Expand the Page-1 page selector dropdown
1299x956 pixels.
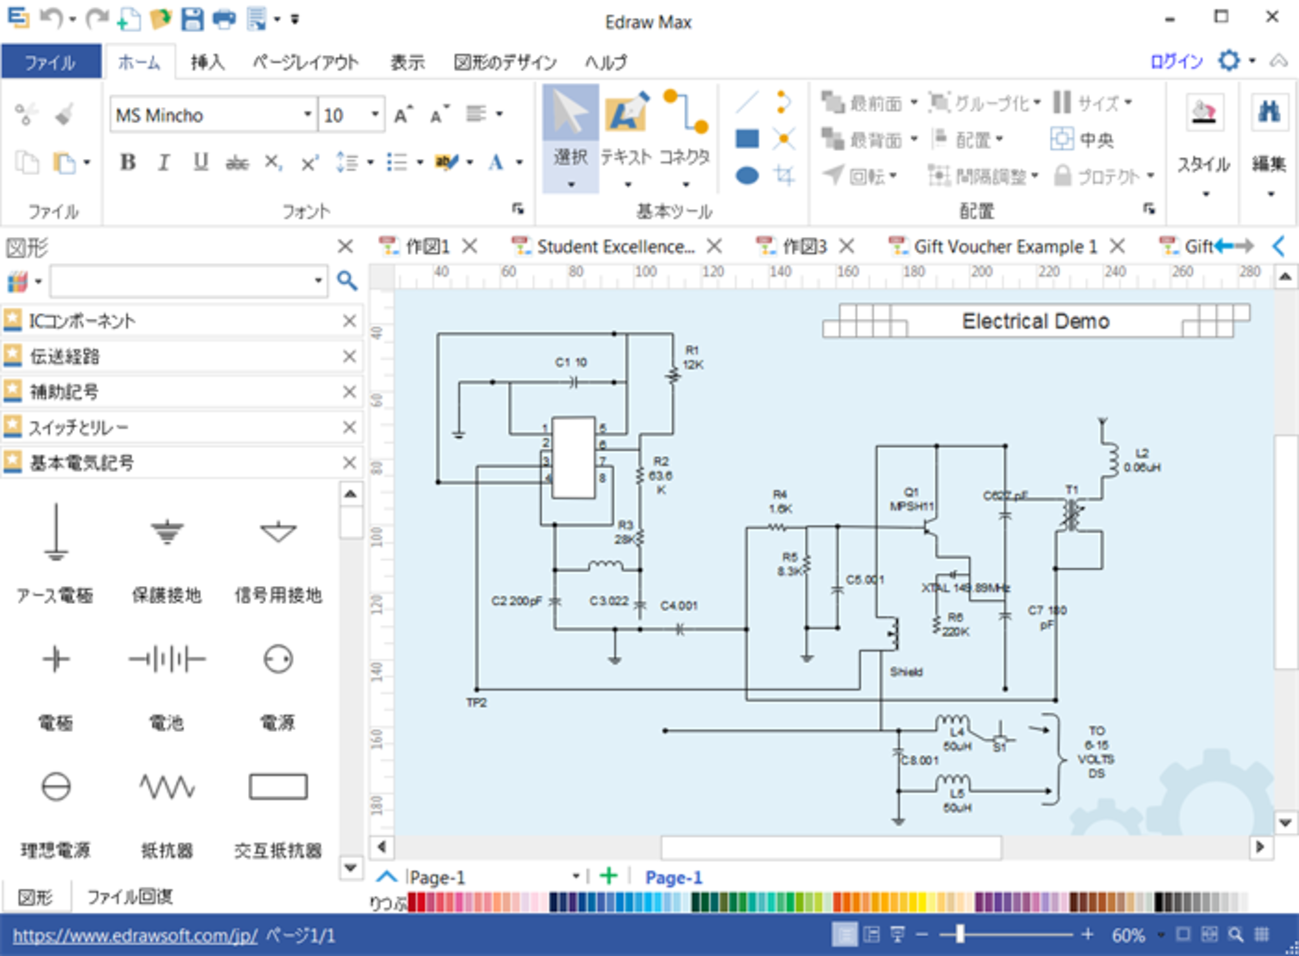[x=576, y=877]
